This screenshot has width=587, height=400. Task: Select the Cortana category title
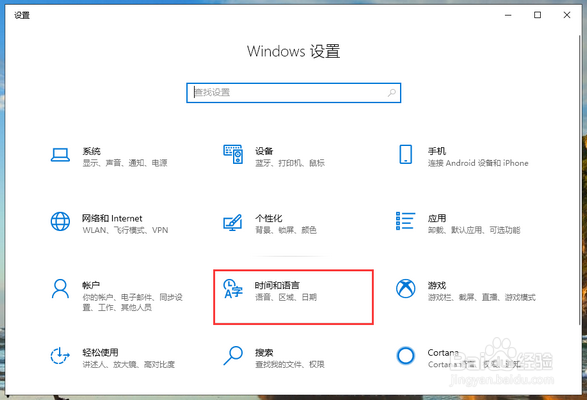click(x=443, y=352)
